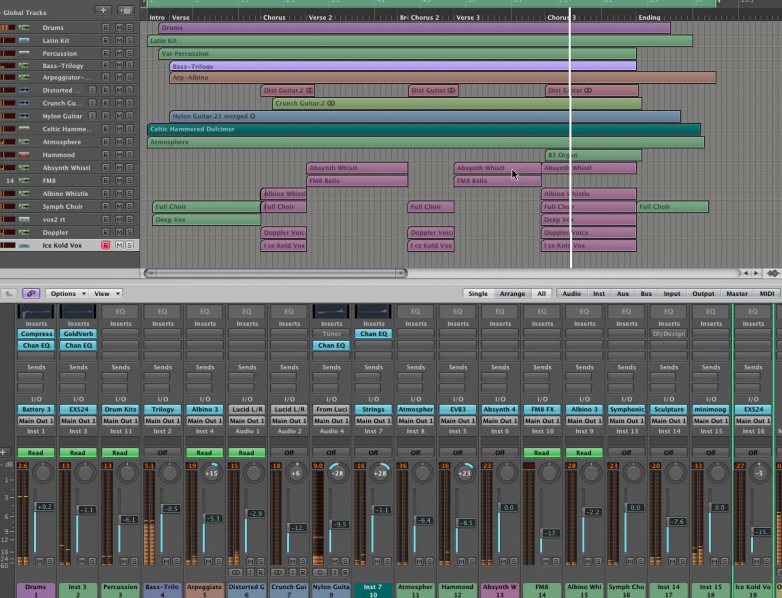Viewport: 782px width, 598px height.
Task: Toggle input monitoring on Crunch Guitar track
Action: tap(92, 103)
